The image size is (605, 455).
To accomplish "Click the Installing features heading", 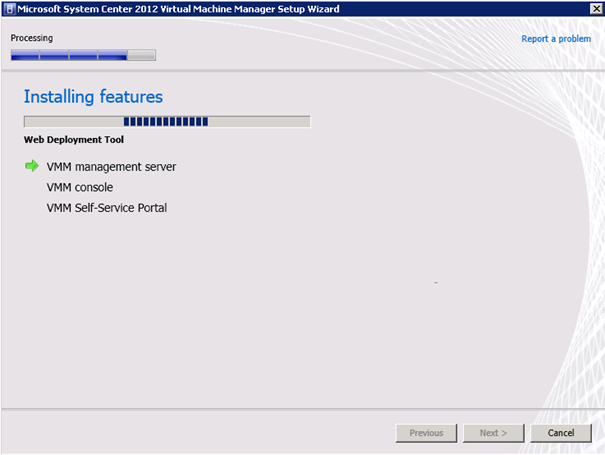I will (x=93, y=96).
